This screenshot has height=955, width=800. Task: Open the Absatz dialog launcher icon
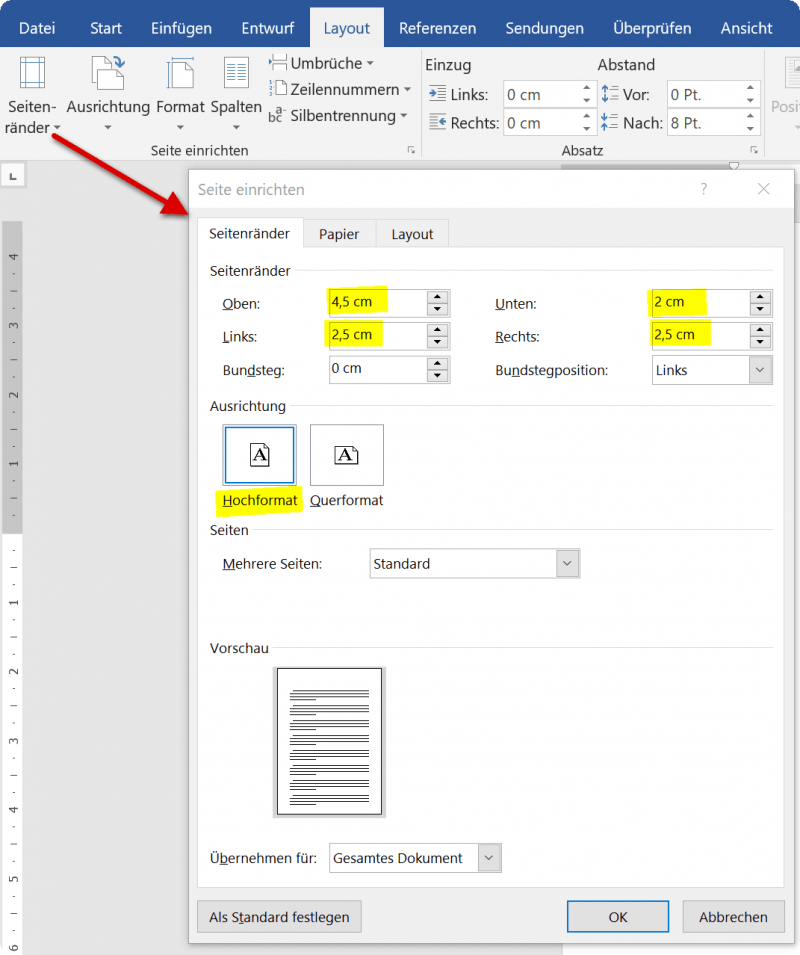[755, 149]
